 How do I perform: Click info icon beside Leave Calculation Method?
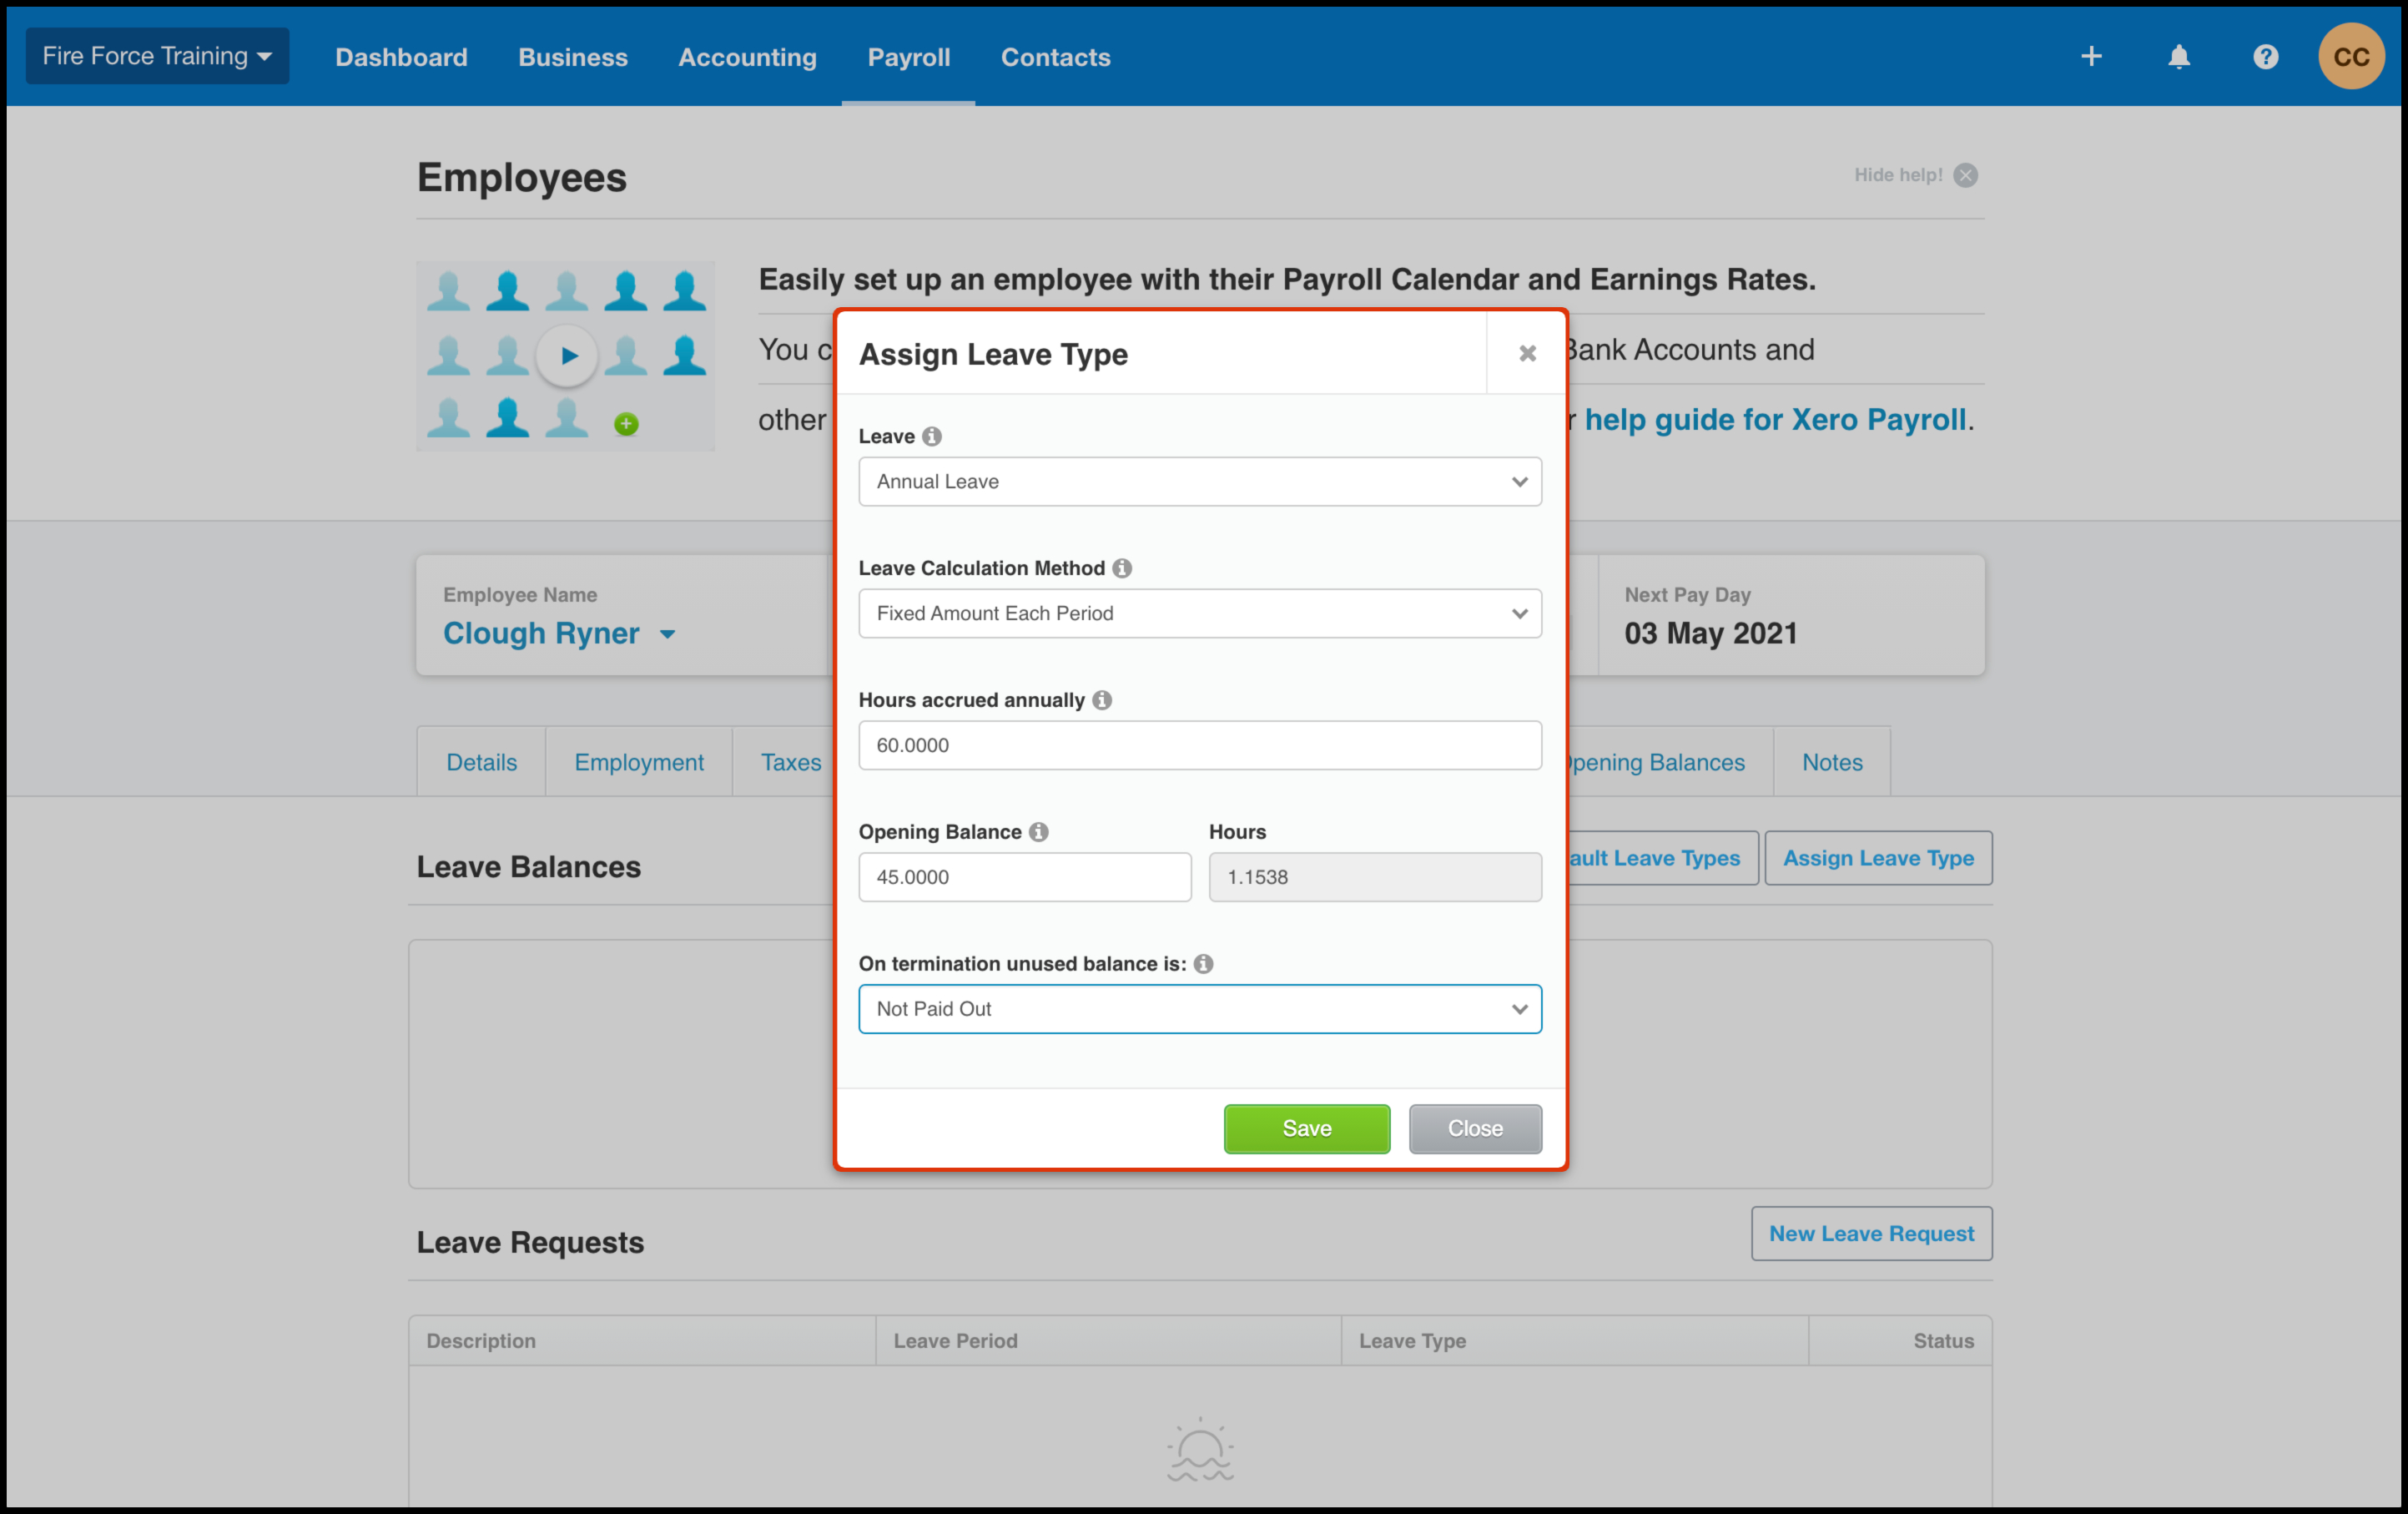click(1122, 568)
